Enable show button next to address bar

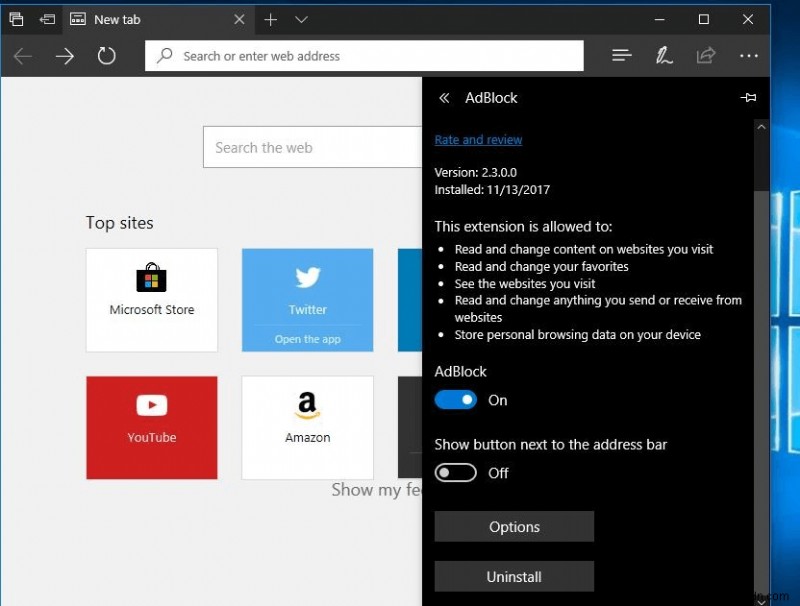455,472
